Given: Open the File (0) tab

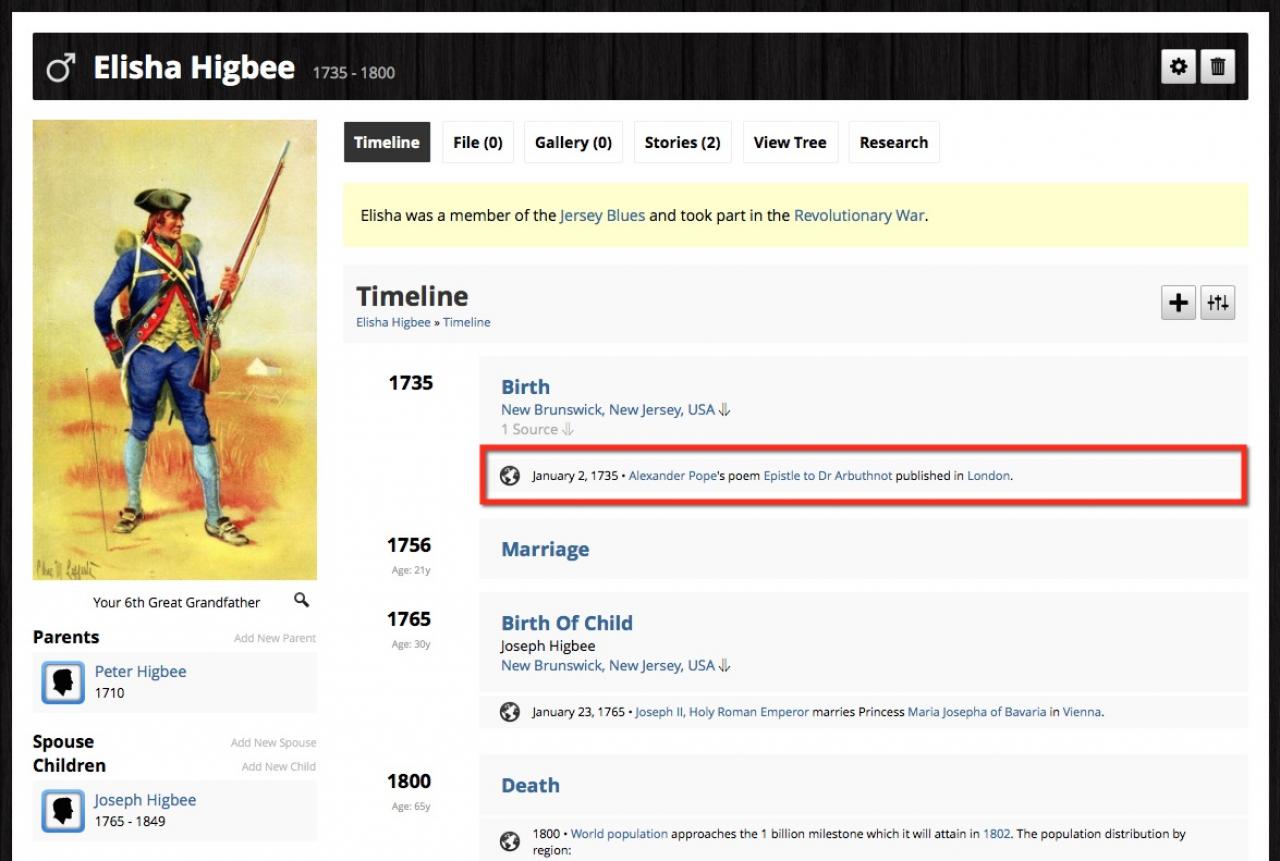Looking at the screenshot, I should [478, 142].
